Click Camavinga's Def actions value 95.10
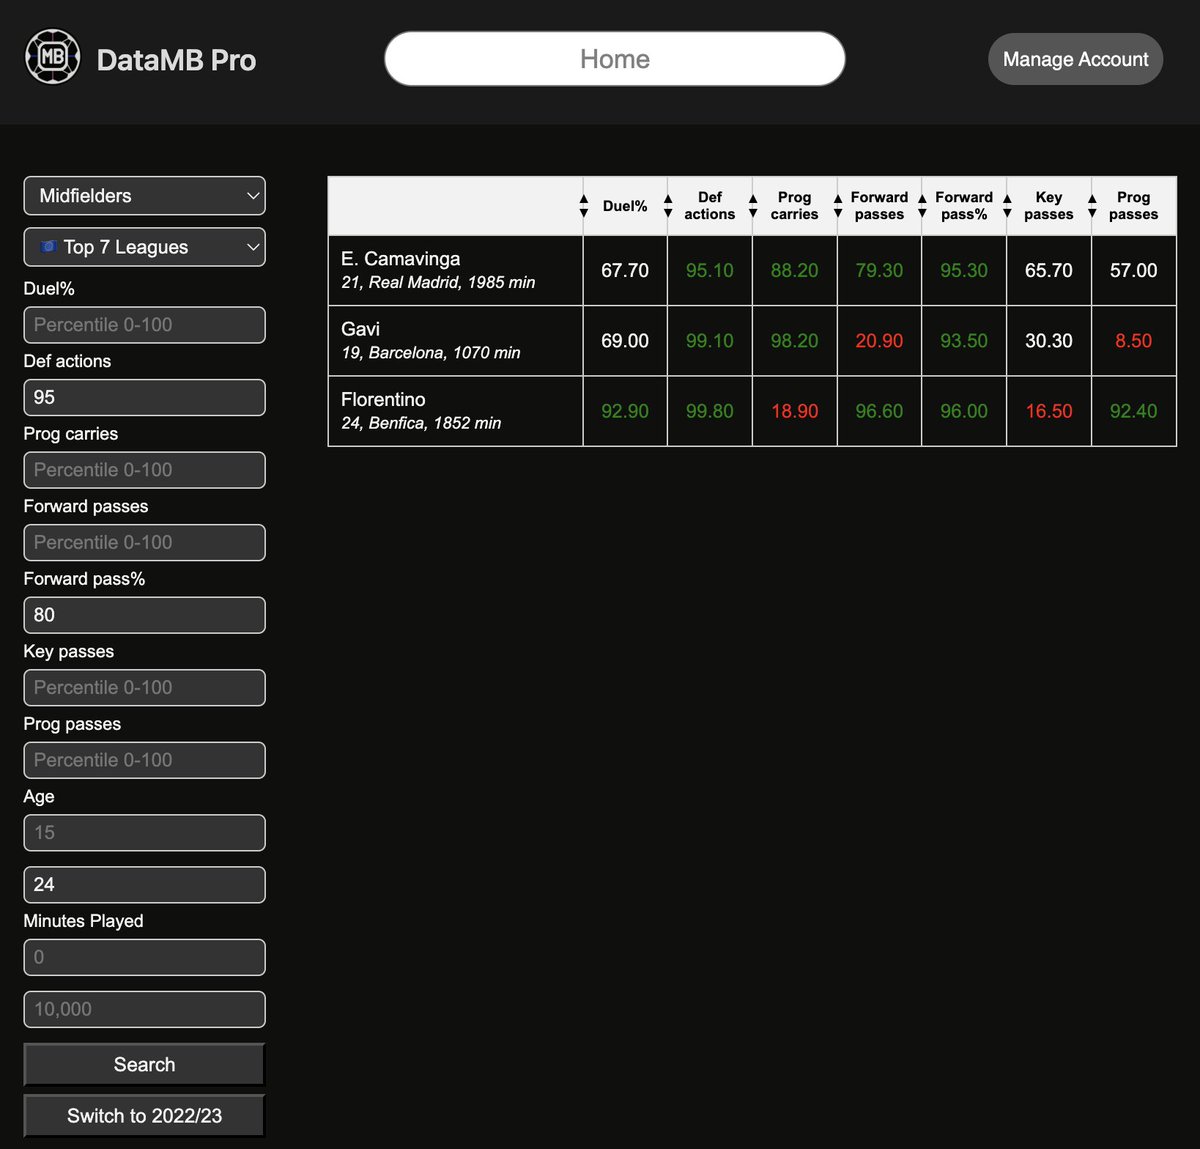 [710, 270]
